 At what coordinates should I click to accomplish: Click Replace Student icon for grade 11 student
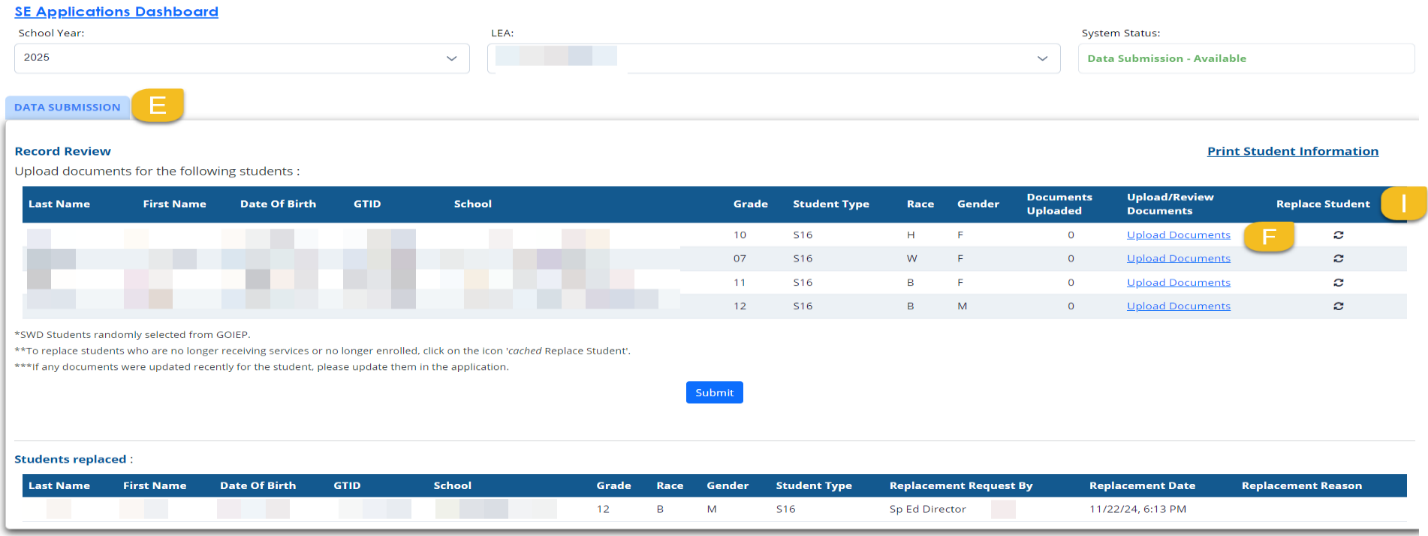click(1338, 282)
